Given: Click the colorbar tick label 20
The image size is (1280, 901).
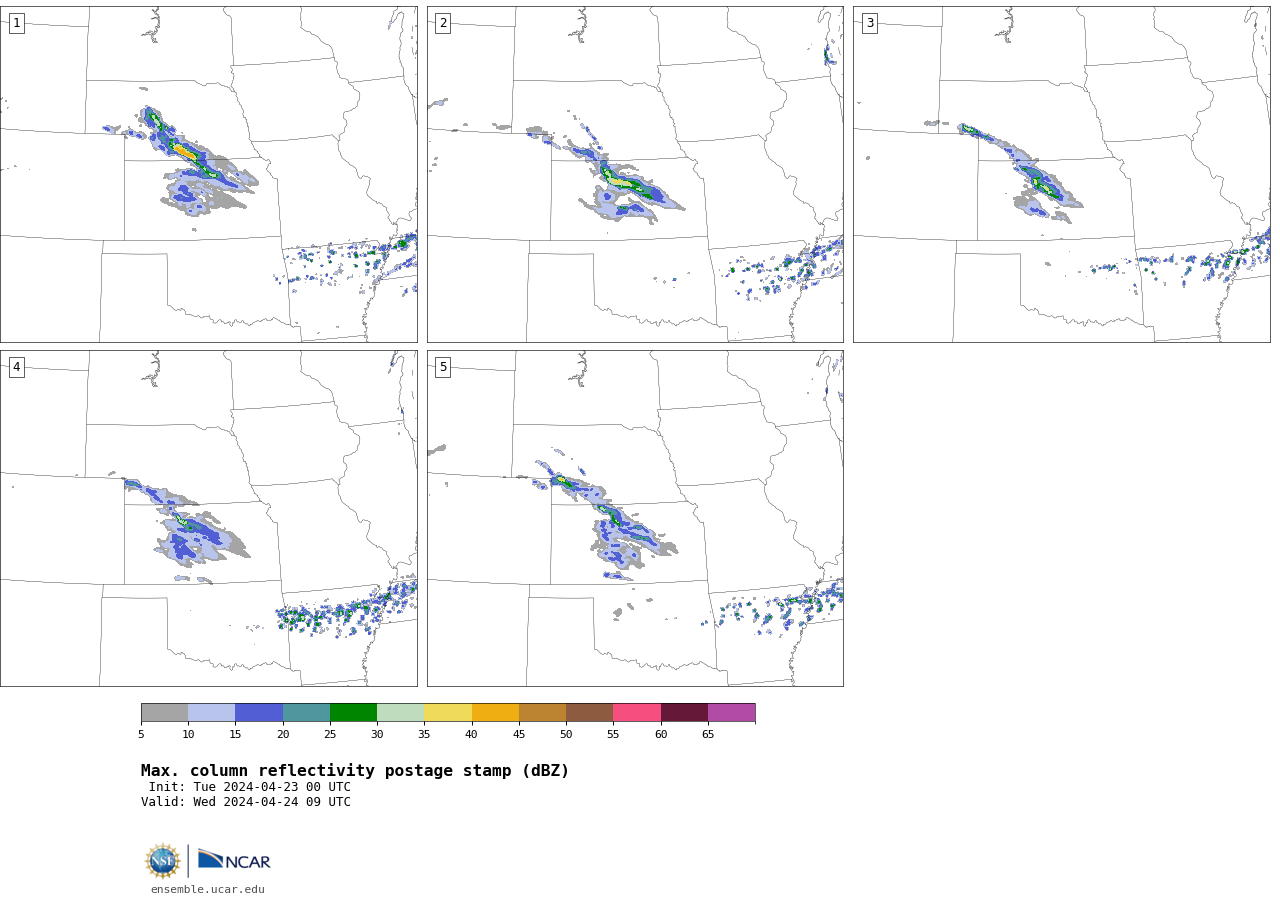Looking at the screenshot, I should [283, 735].
